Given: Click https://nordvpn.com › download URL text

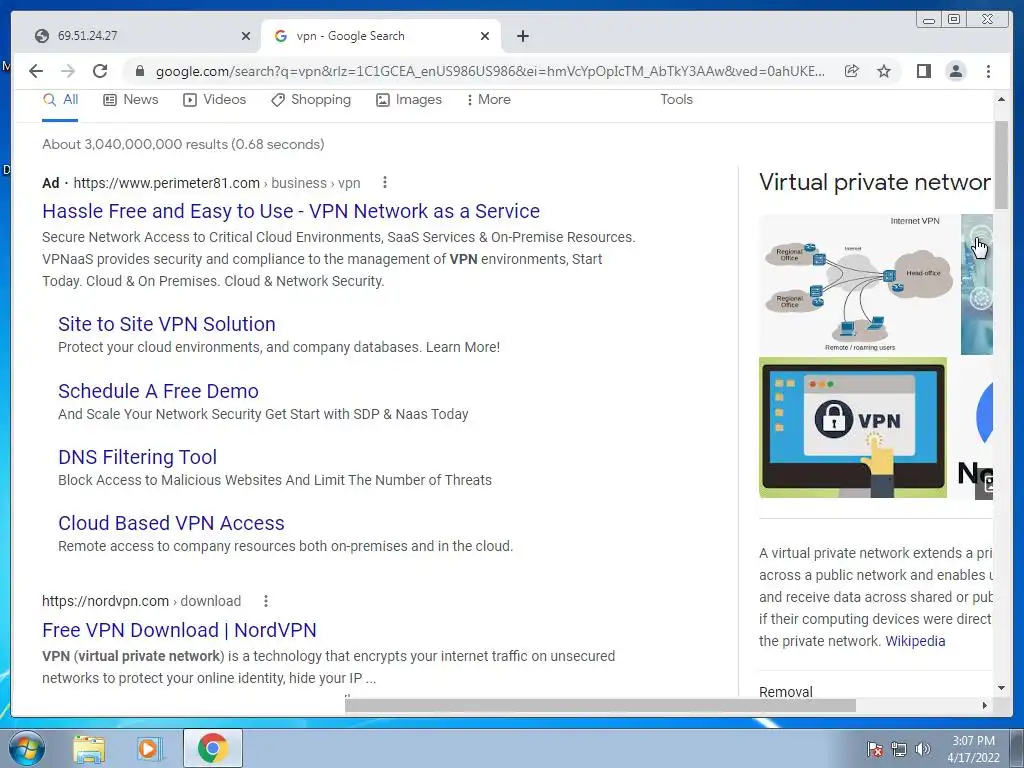Looking at the screenshot, I should click(141, 601).
